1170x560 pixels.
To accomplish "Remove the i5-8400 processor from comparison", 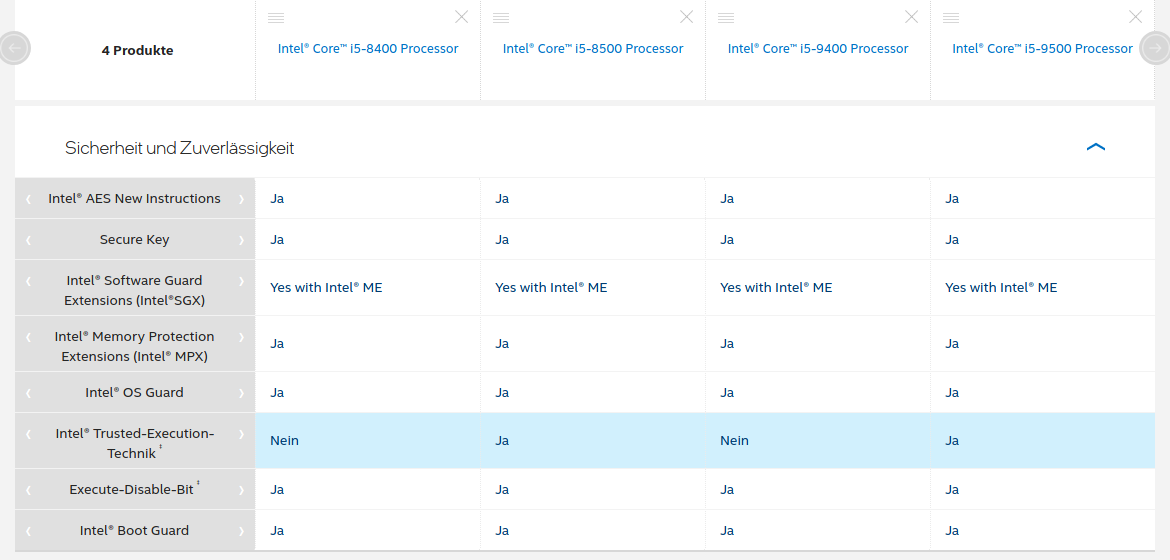I will click(462, 16).
